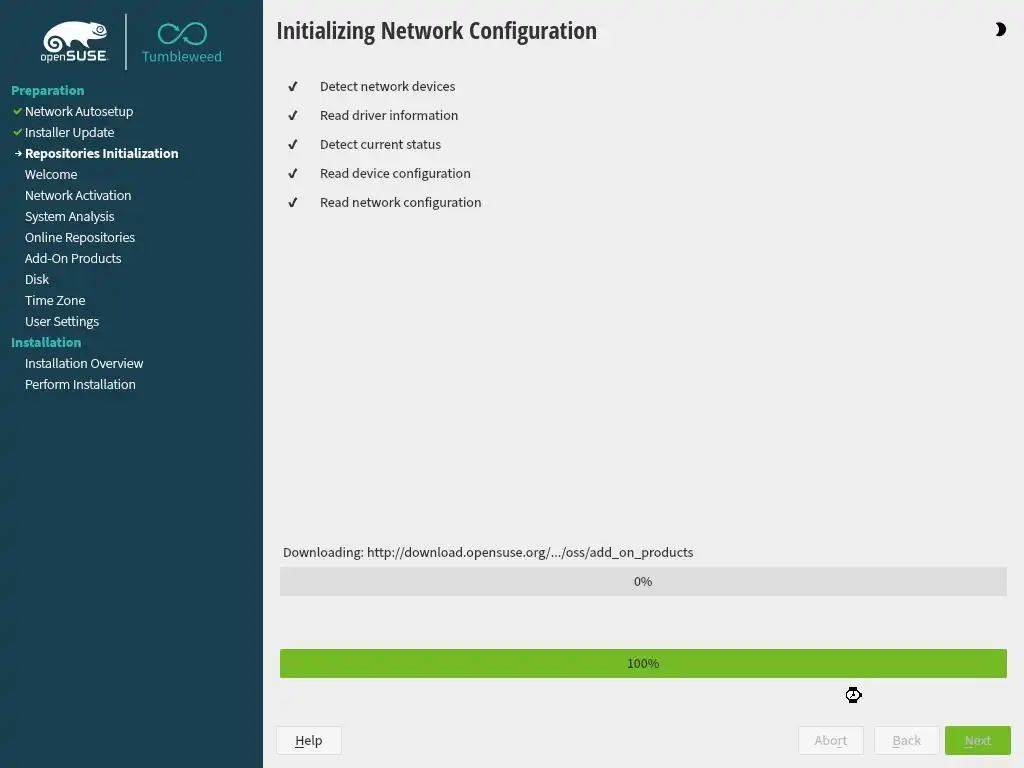Image resolution: width=1024 pixels, height=768 pixels.
Task: Click the checkmark next to Detect network devices
Action: (x=293, y=87)
